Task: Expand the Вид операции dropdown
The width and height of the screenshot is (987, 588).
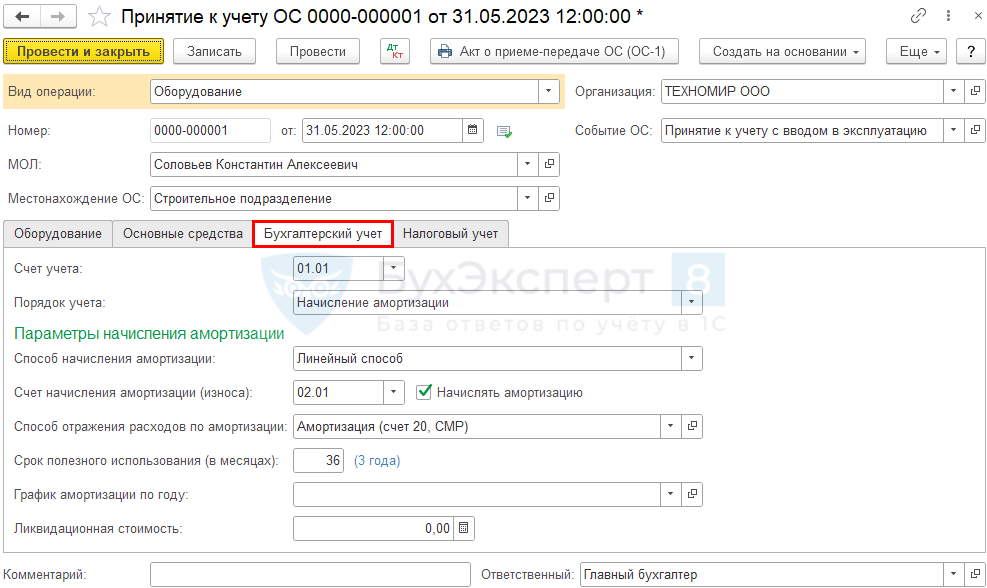Action: tap(548, 91)
